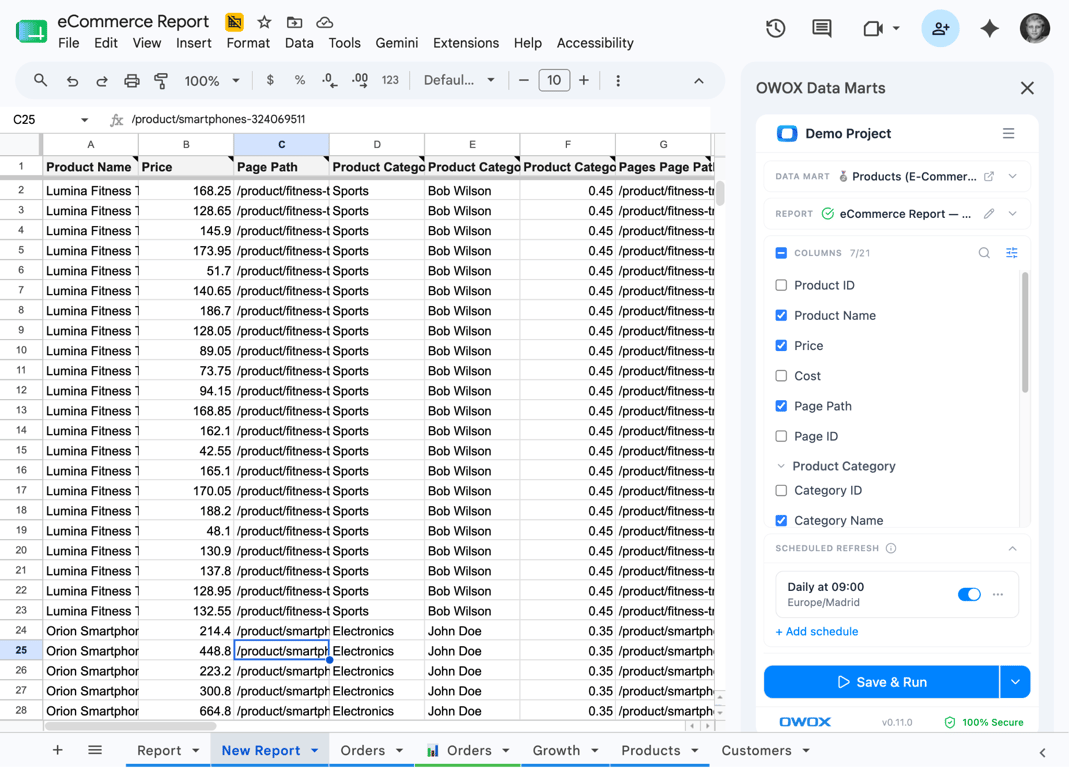
Task: Open the comments icon
Action: 822,28
